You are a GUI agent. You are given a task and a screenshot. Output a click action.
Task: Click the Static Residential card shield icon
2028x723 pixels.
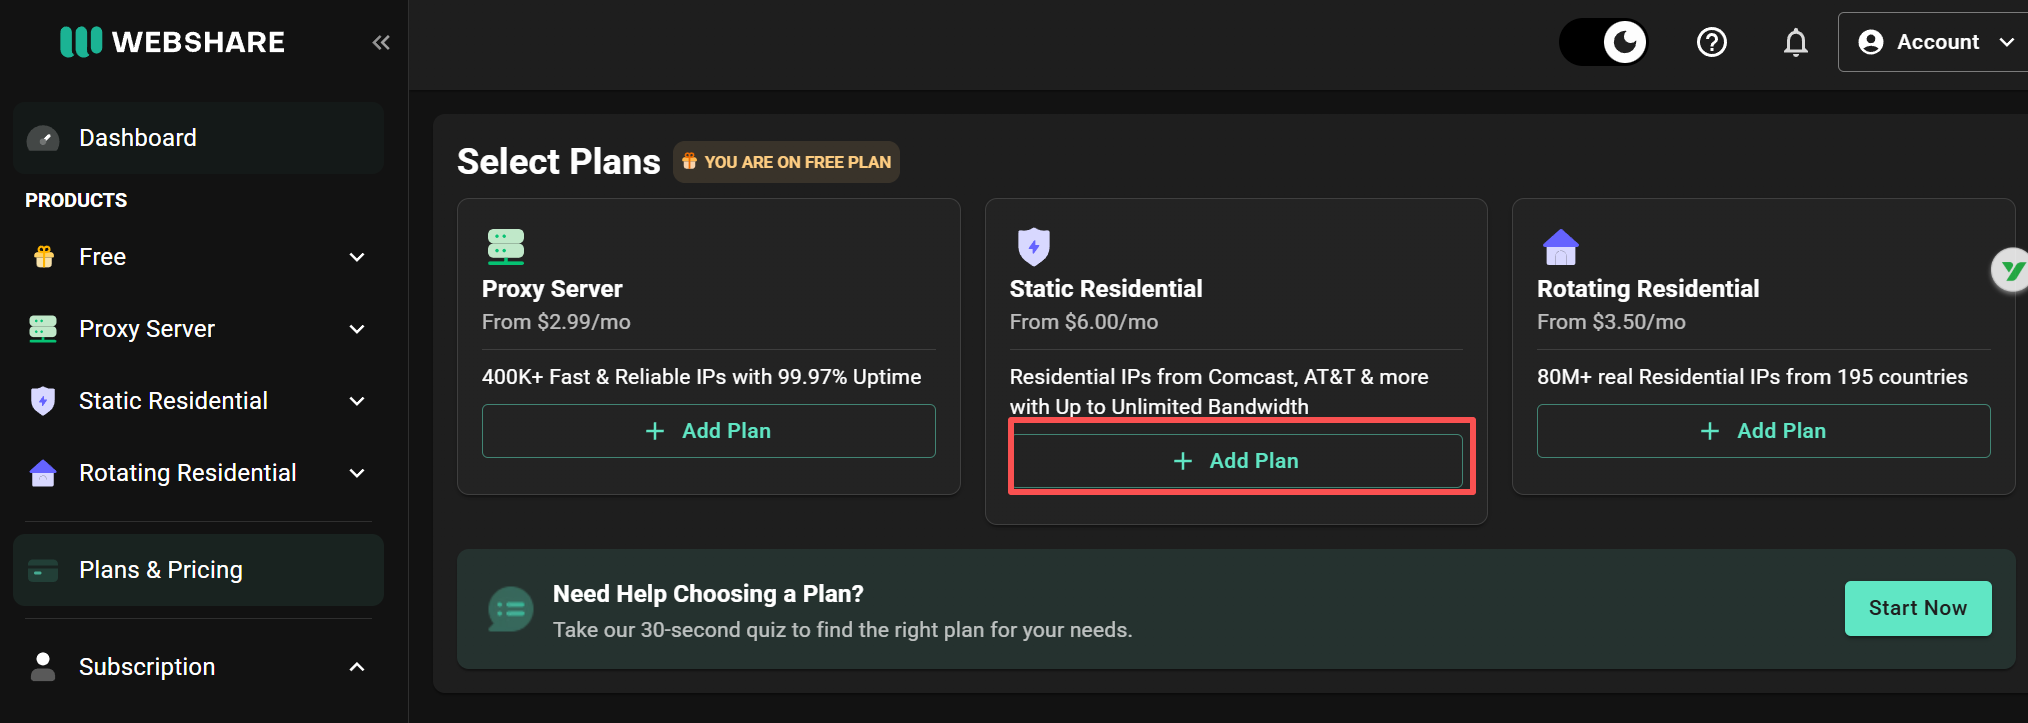click(x=1033, y=246)
